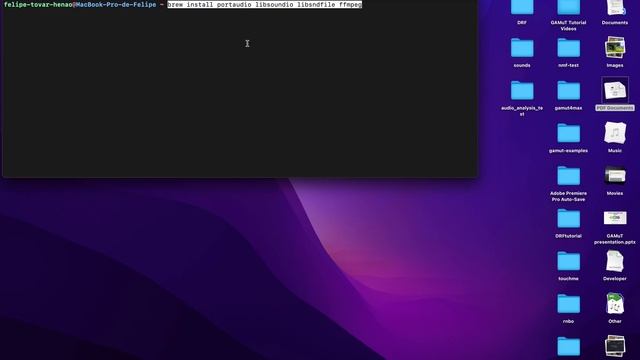Screen dimensions: 640x360
Task: Open the Images stack
Action: (x=615, y=47)
